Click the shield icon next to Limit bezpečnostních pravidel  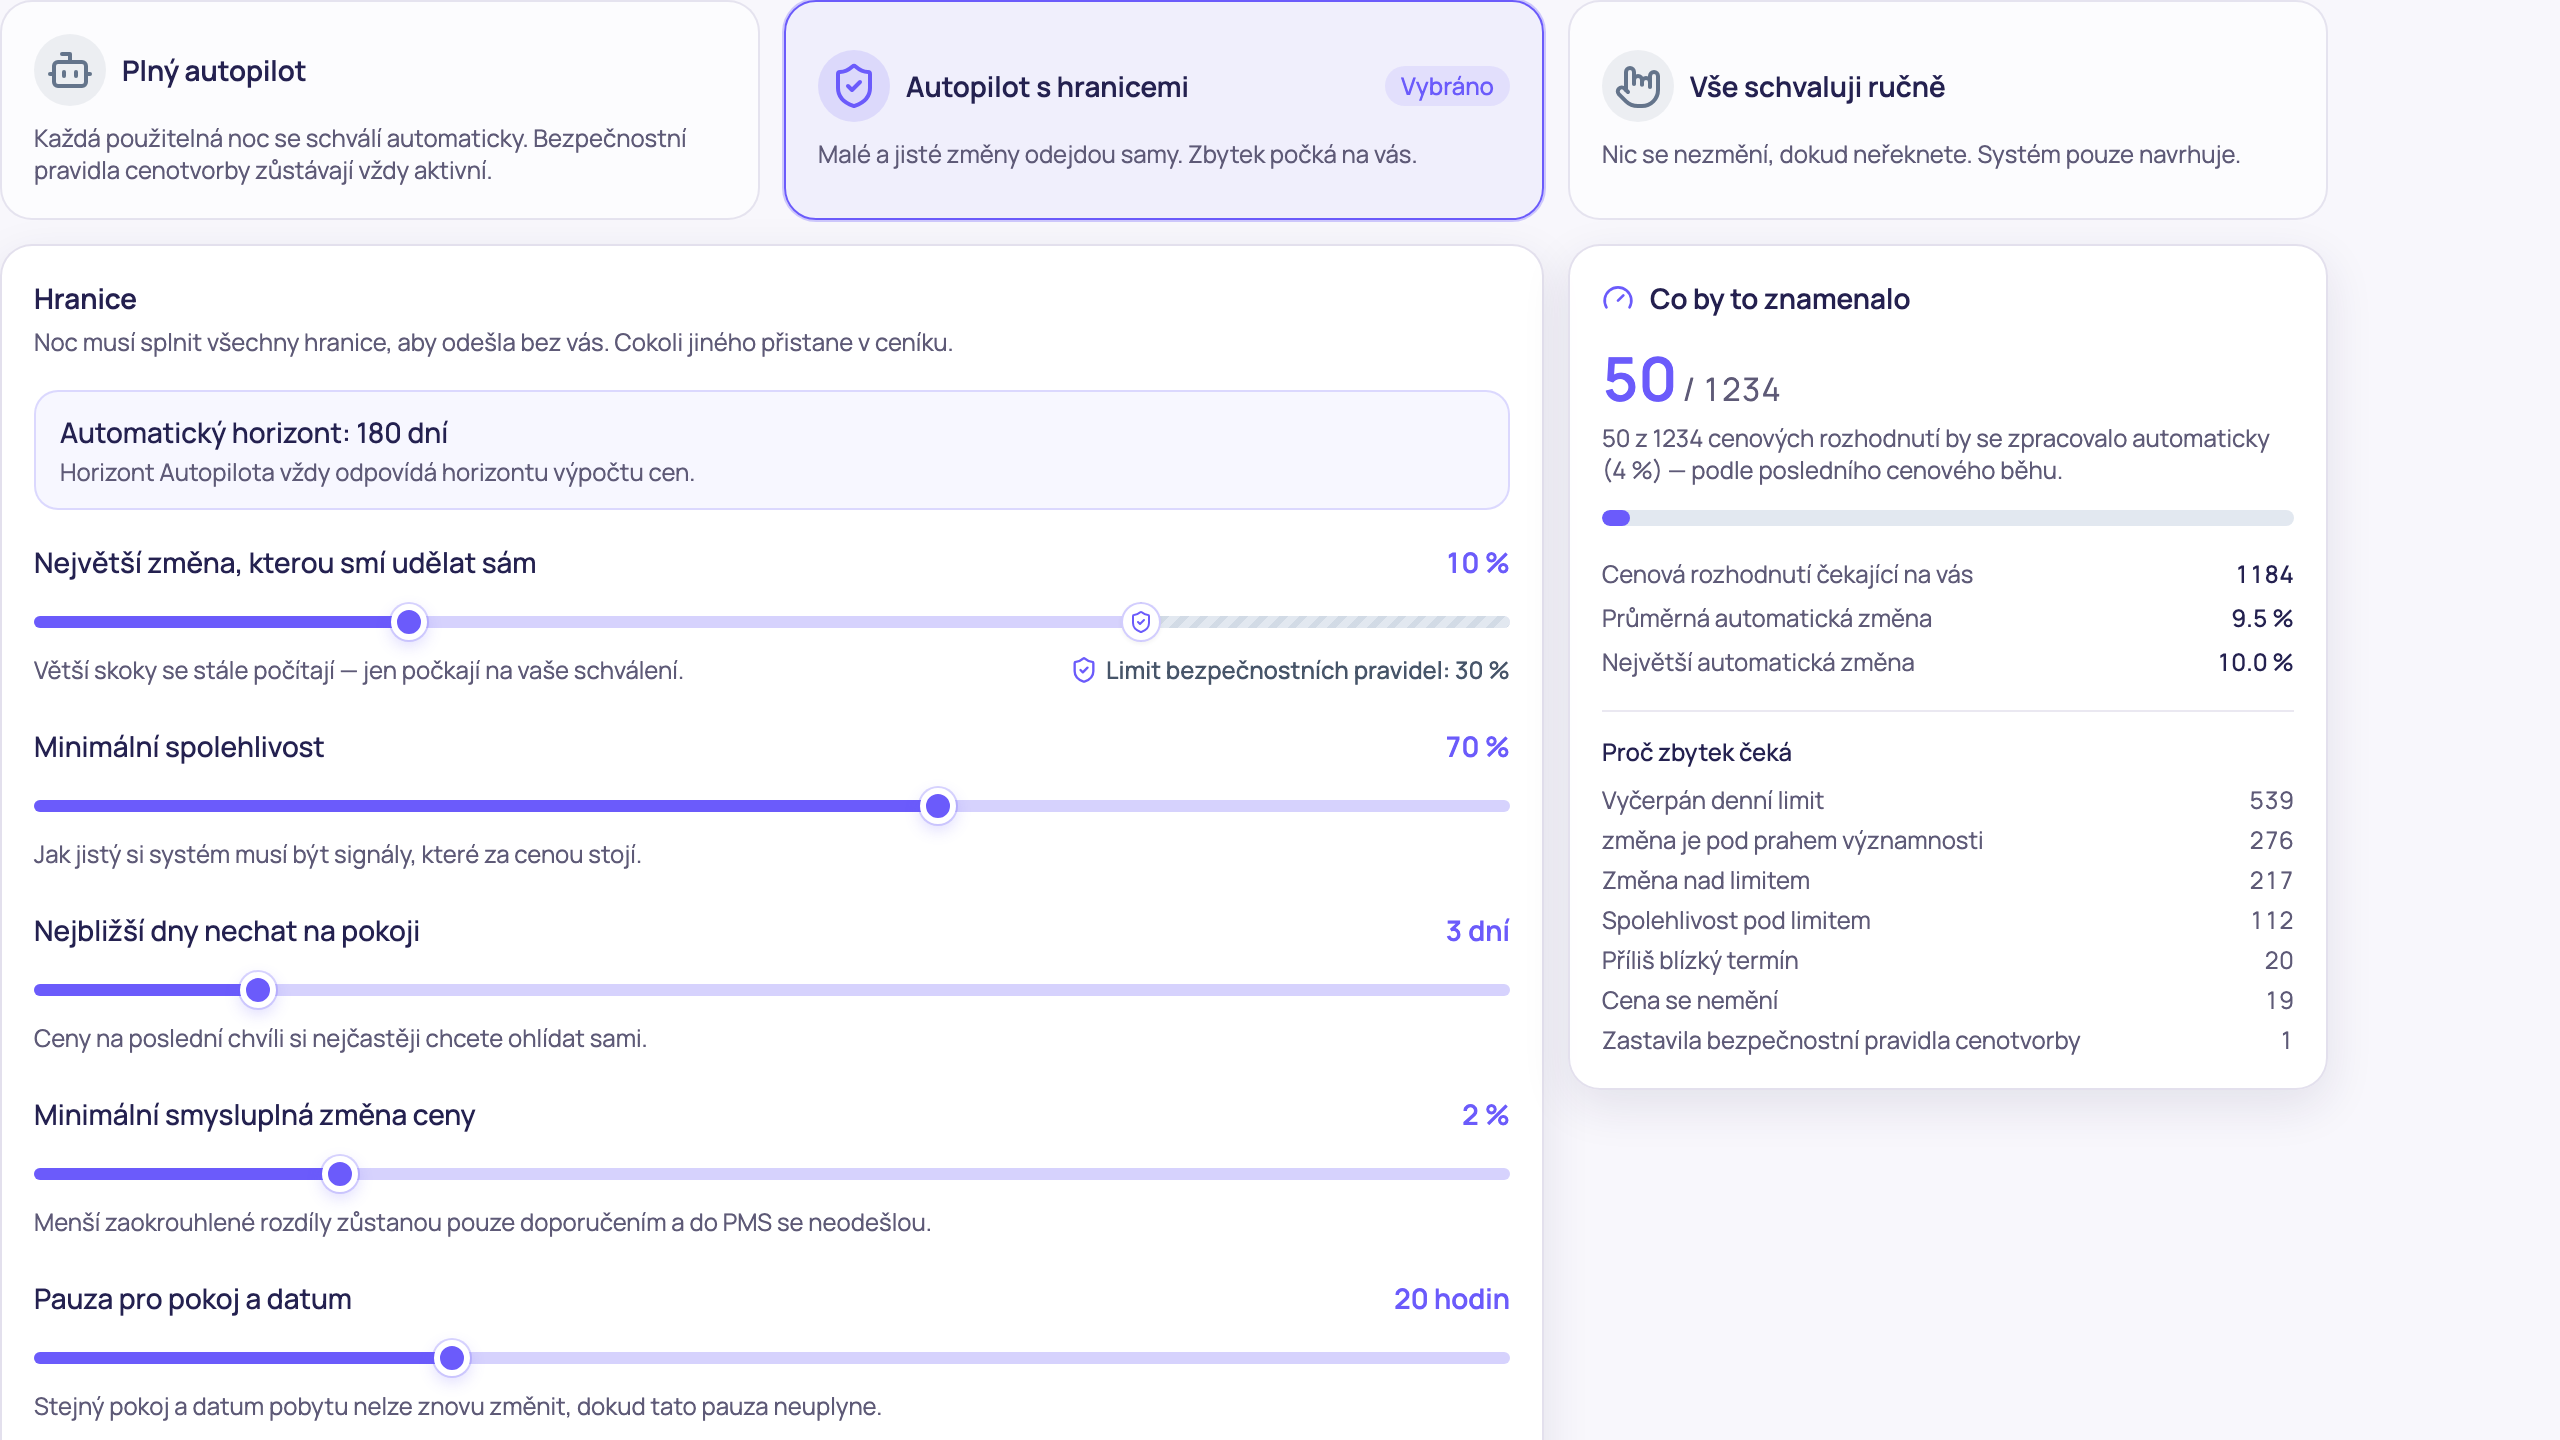pos(1083,670)
